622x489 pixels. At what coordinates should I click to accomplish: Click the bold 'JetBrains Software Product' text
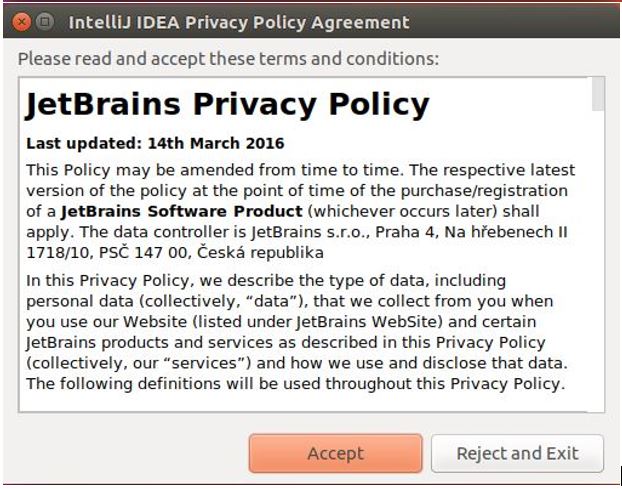click(x=182, y=211)
